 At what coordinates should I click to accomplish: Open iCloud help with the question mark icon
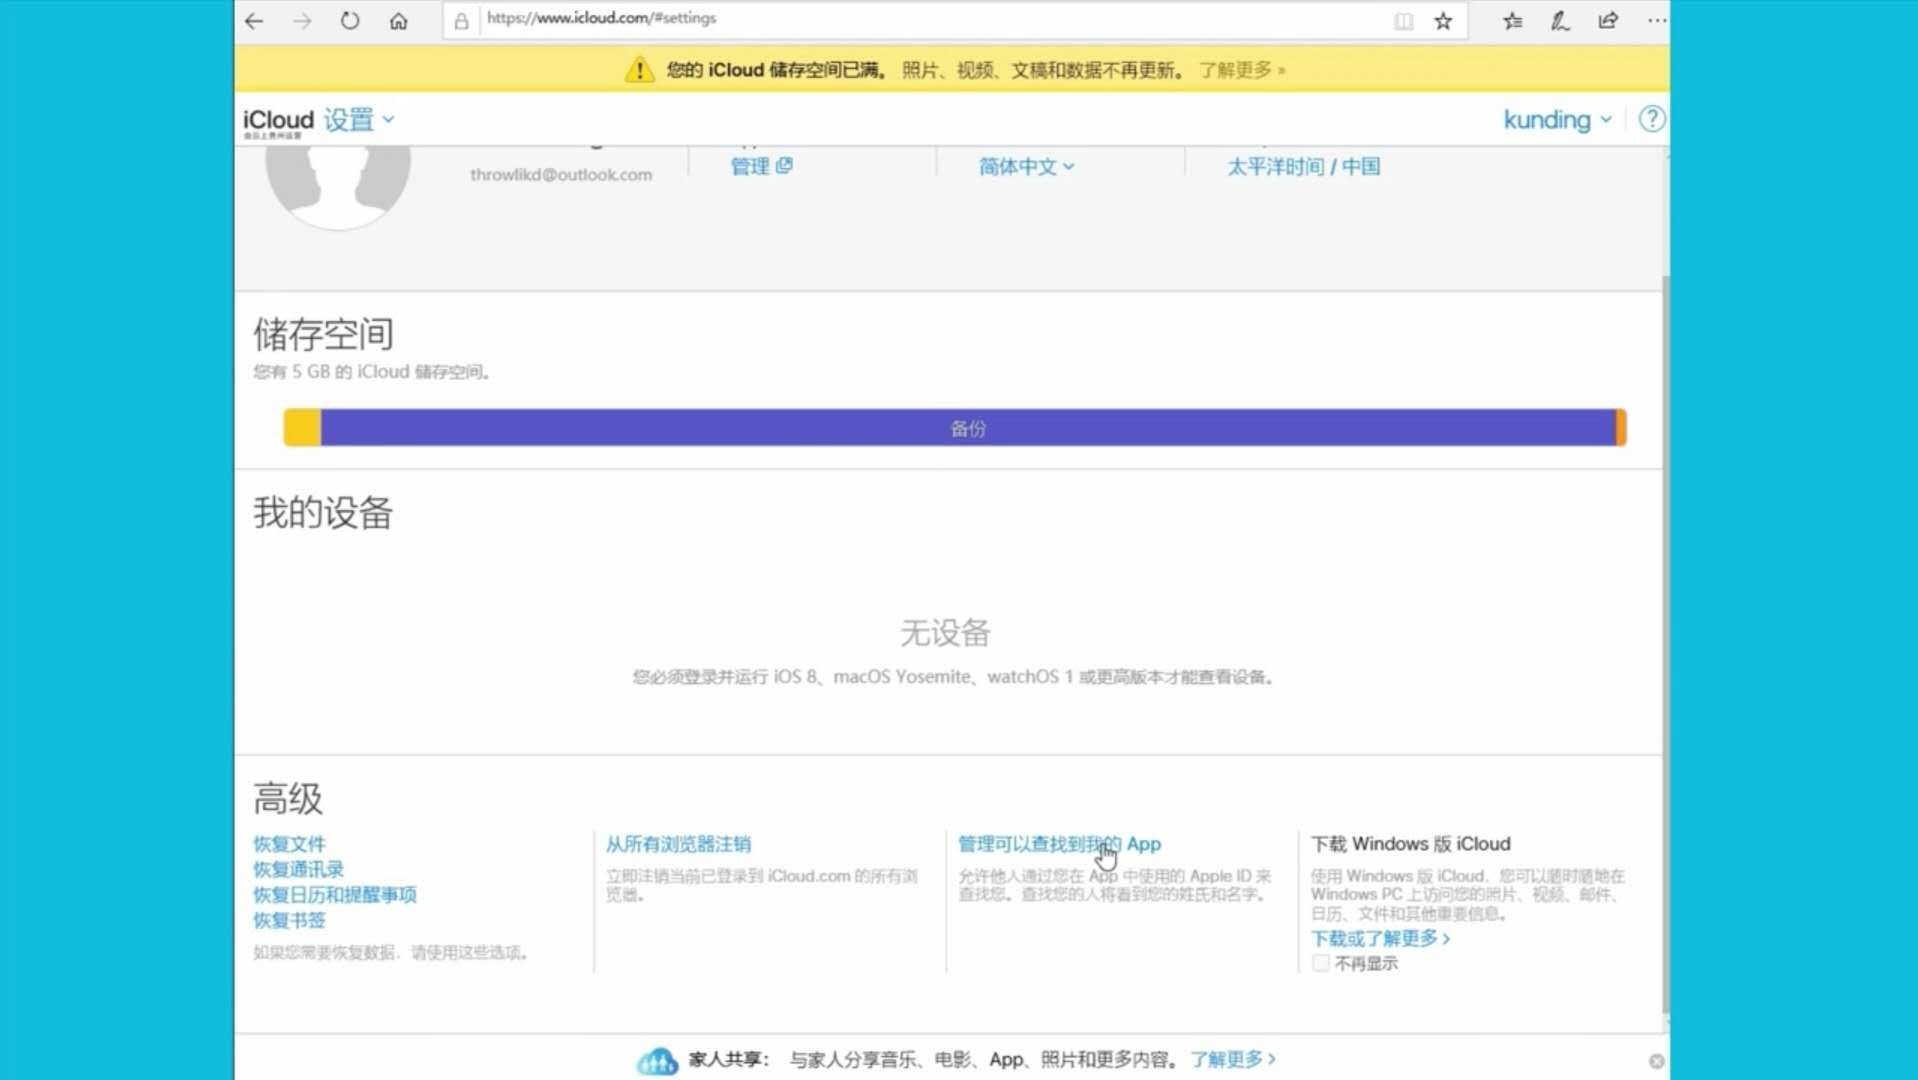1652,119
